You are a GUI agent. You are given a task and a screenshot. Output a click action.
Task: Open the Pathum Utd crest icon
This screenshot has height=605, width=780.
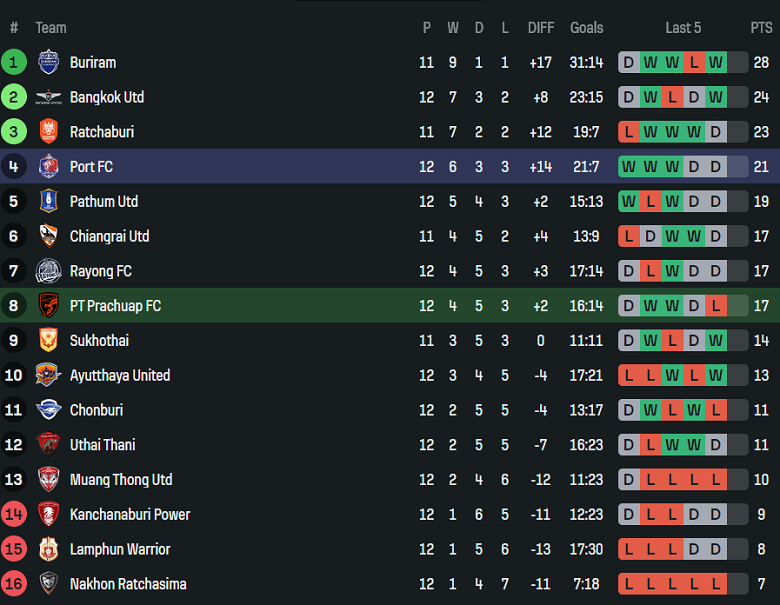point(48,202)
